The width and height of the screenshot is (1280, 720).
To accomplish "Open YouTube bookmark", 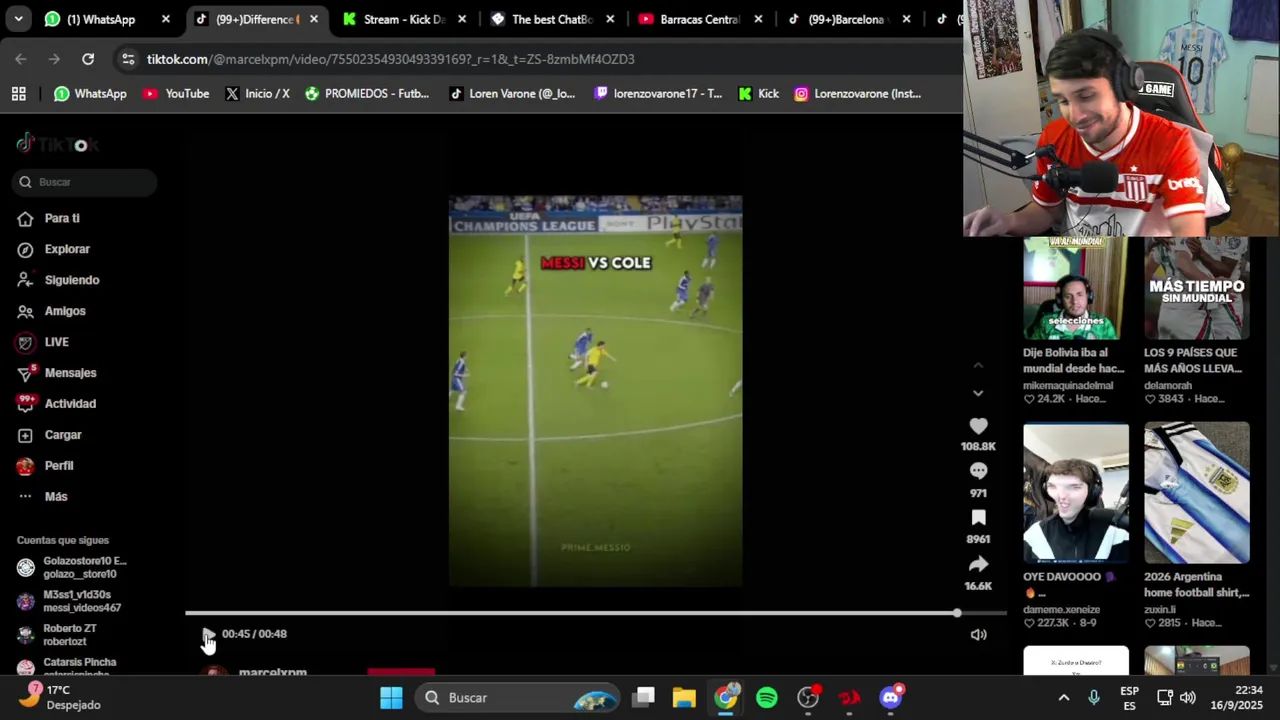I will pos(176,94).
